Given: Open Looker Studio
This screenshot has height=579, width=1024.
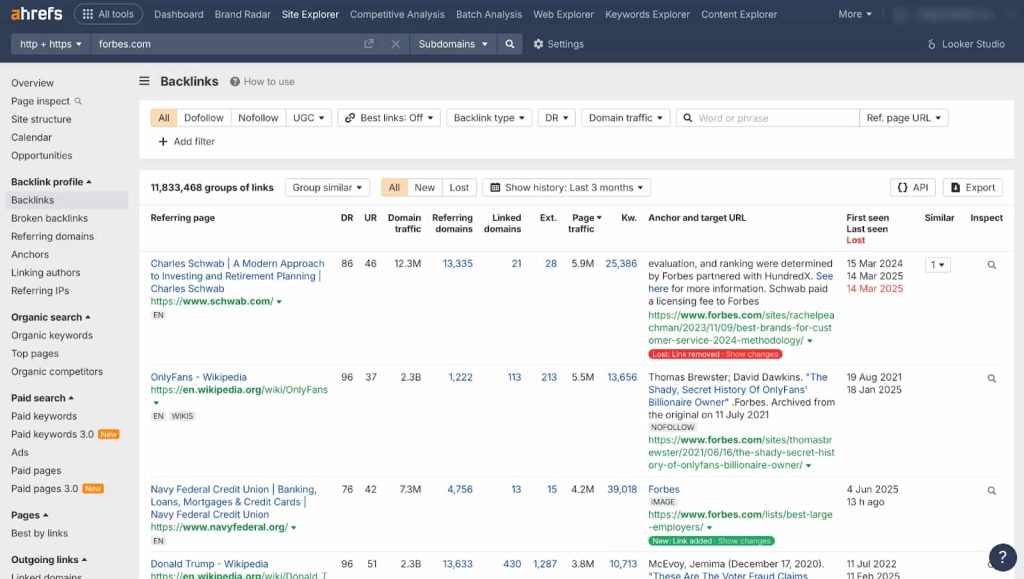Looking at the screenshot, I should point(965,44).
